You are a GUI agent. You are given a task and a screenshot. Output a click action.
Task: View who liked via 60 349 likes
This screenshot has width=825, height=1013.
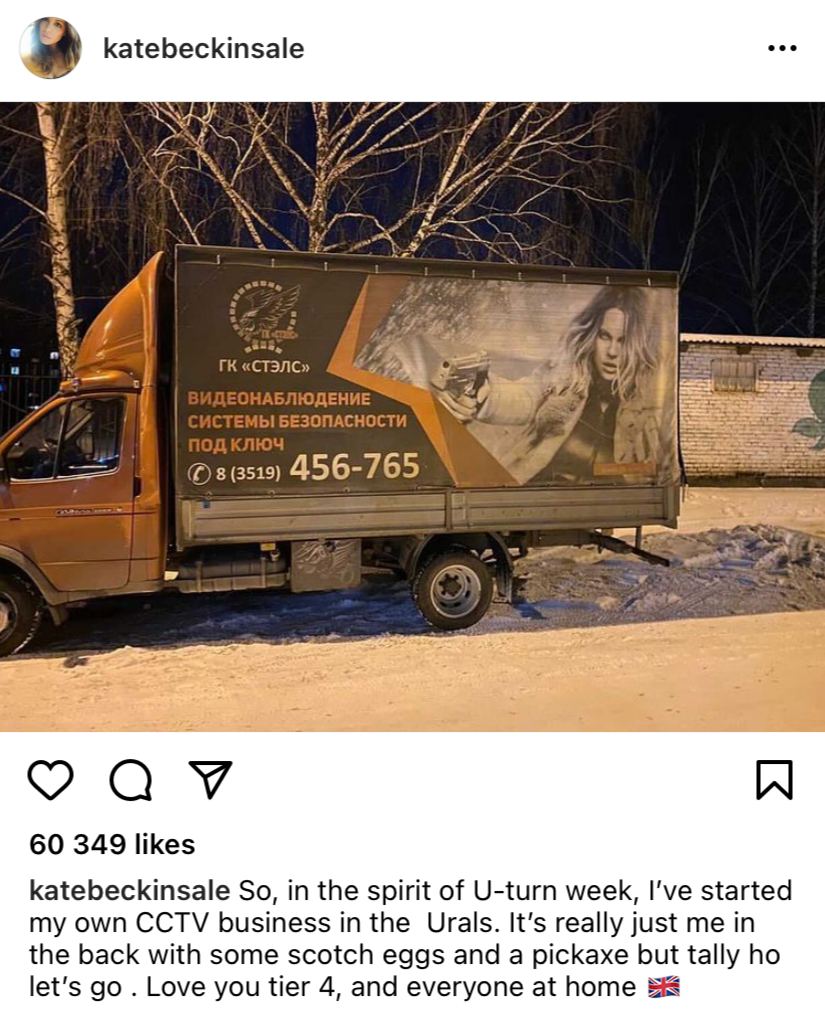[112, 844]
